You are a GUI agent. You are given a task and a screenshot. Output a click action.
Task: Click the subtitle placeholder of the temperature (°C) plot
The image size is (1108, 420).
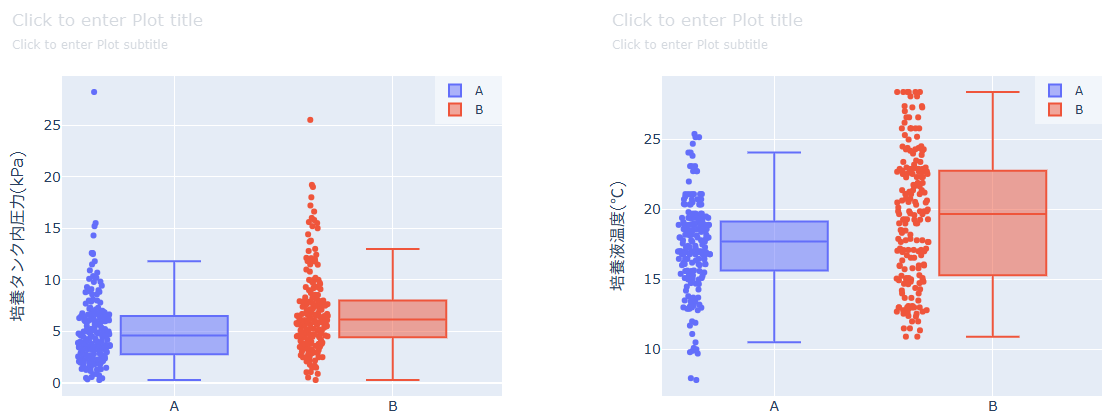pos(690,45)
